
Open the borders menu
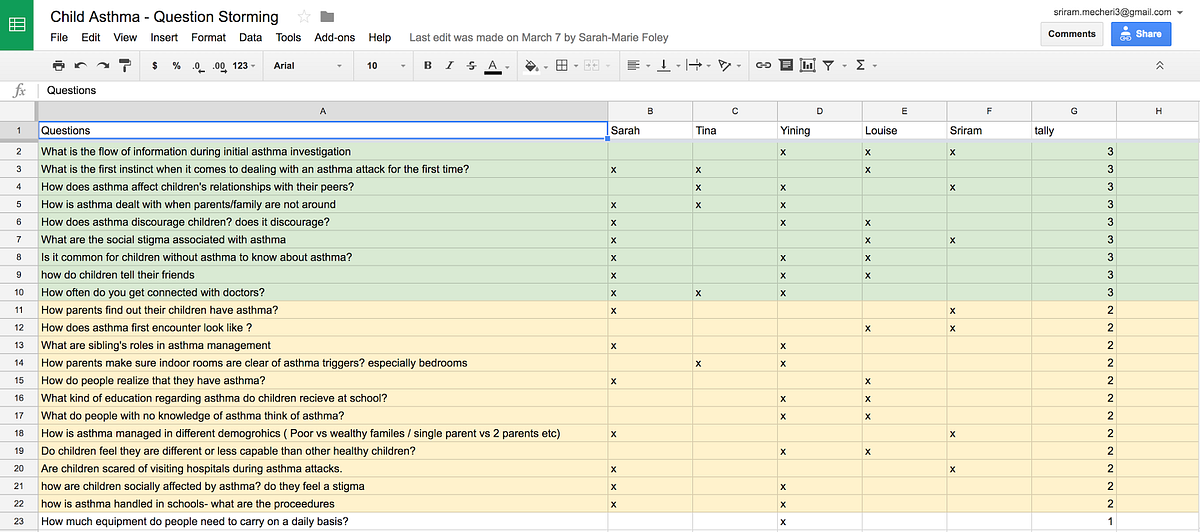point(565,65)
